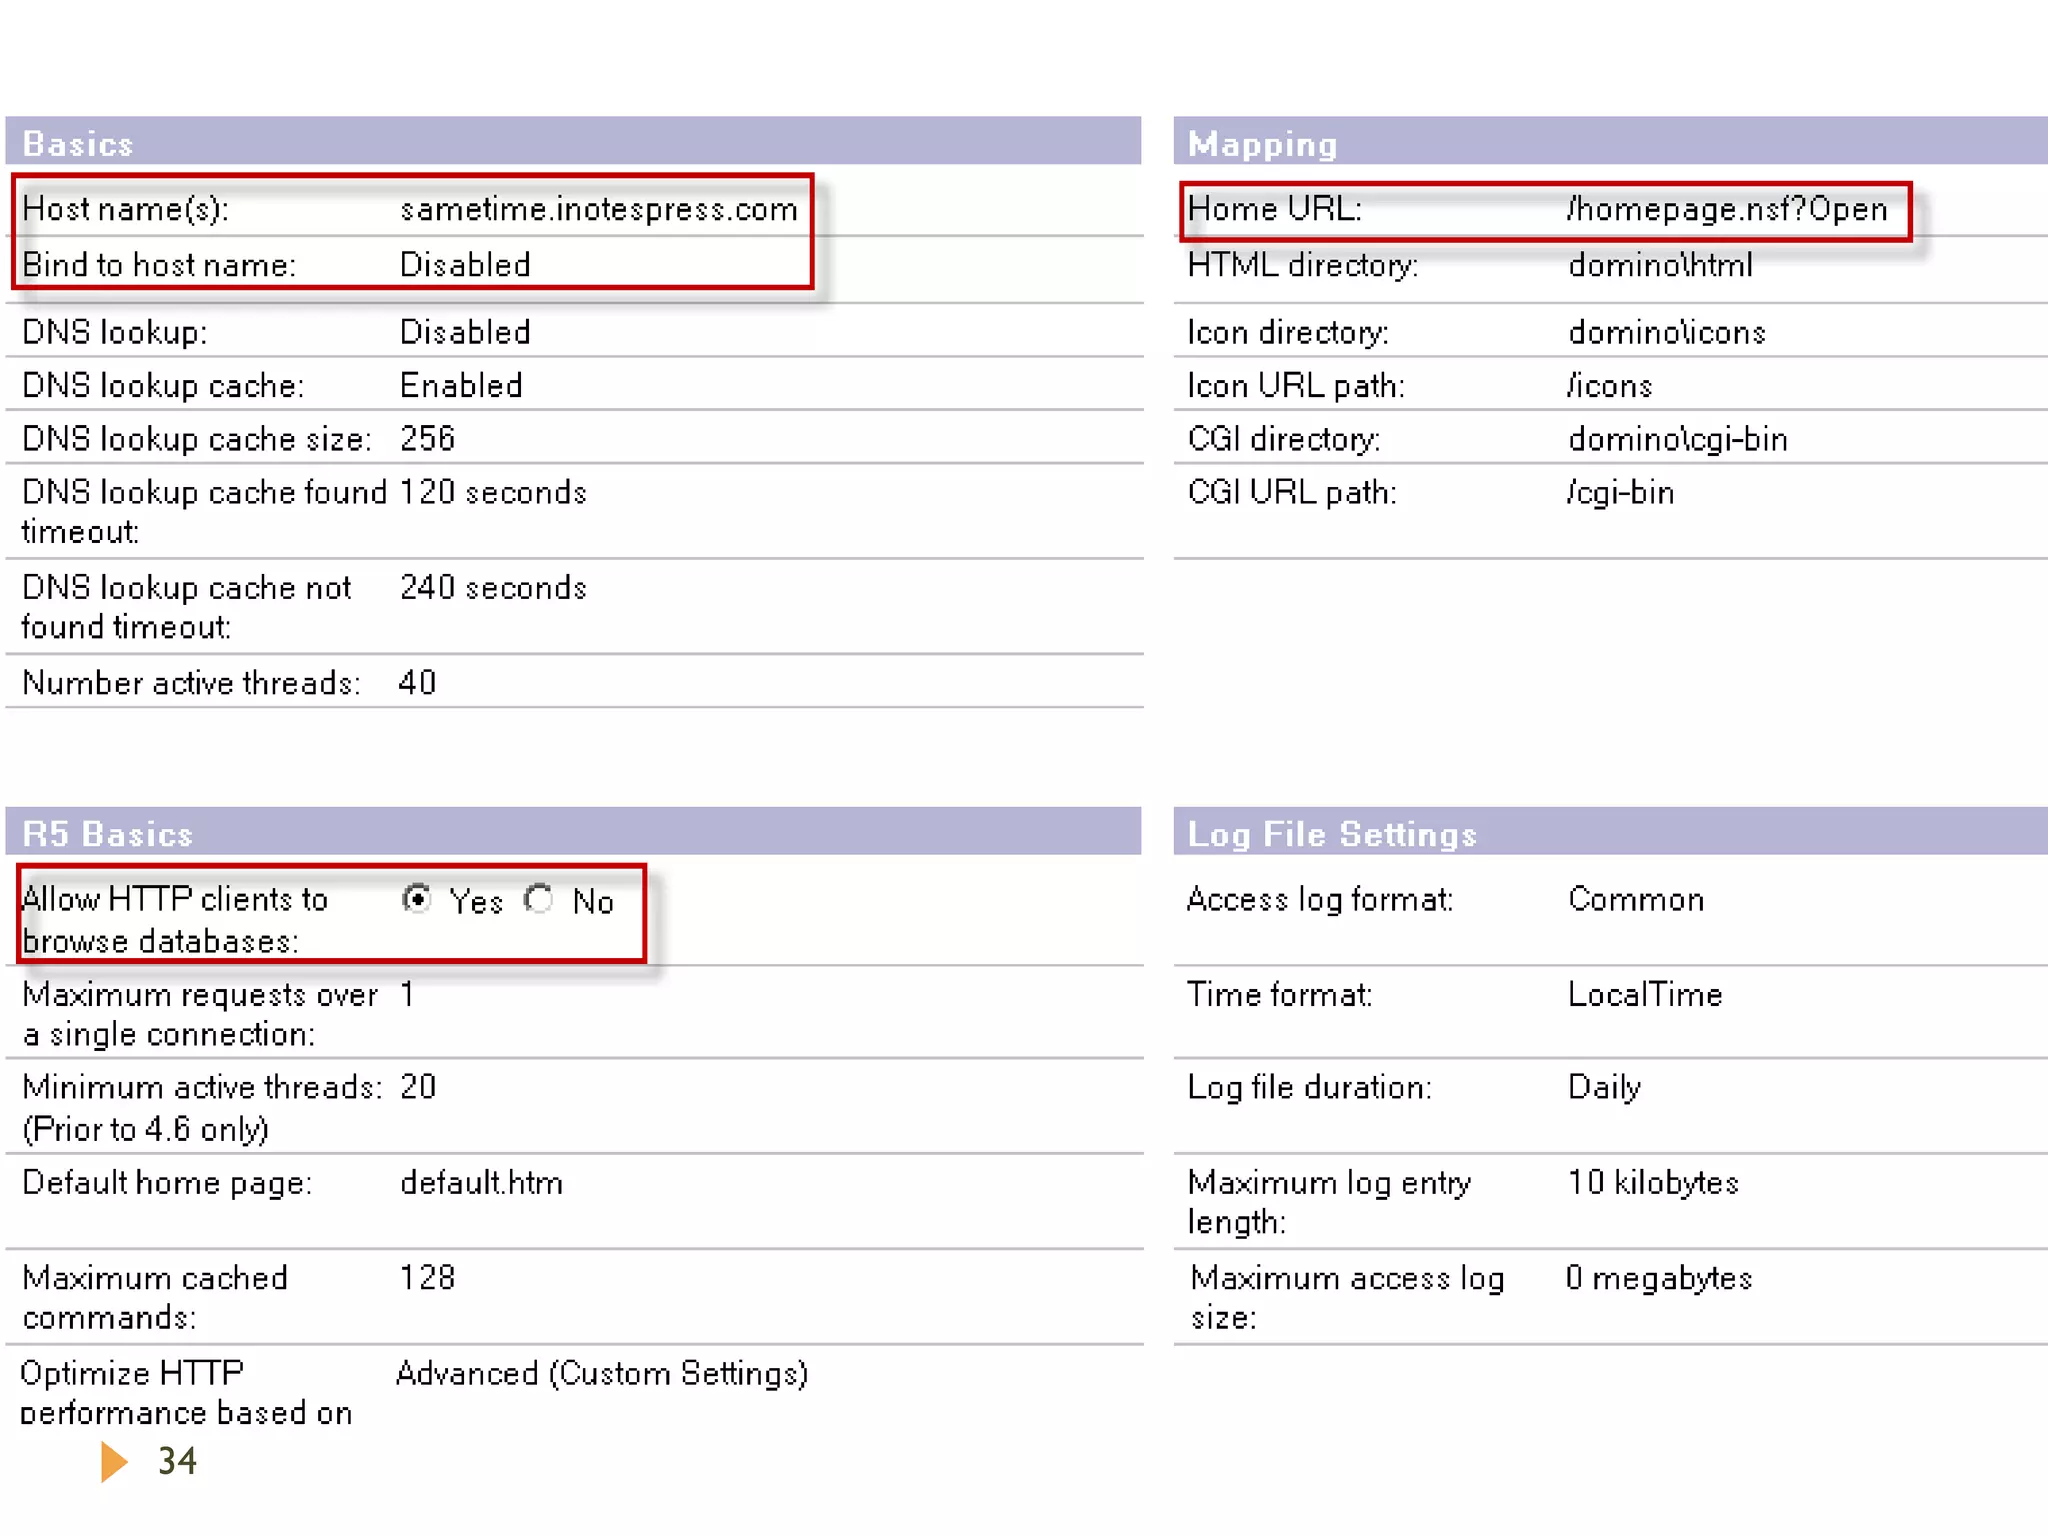Click the slide number 34
Viewport: 2048px width, 1536px height.
pos(177,1461)
